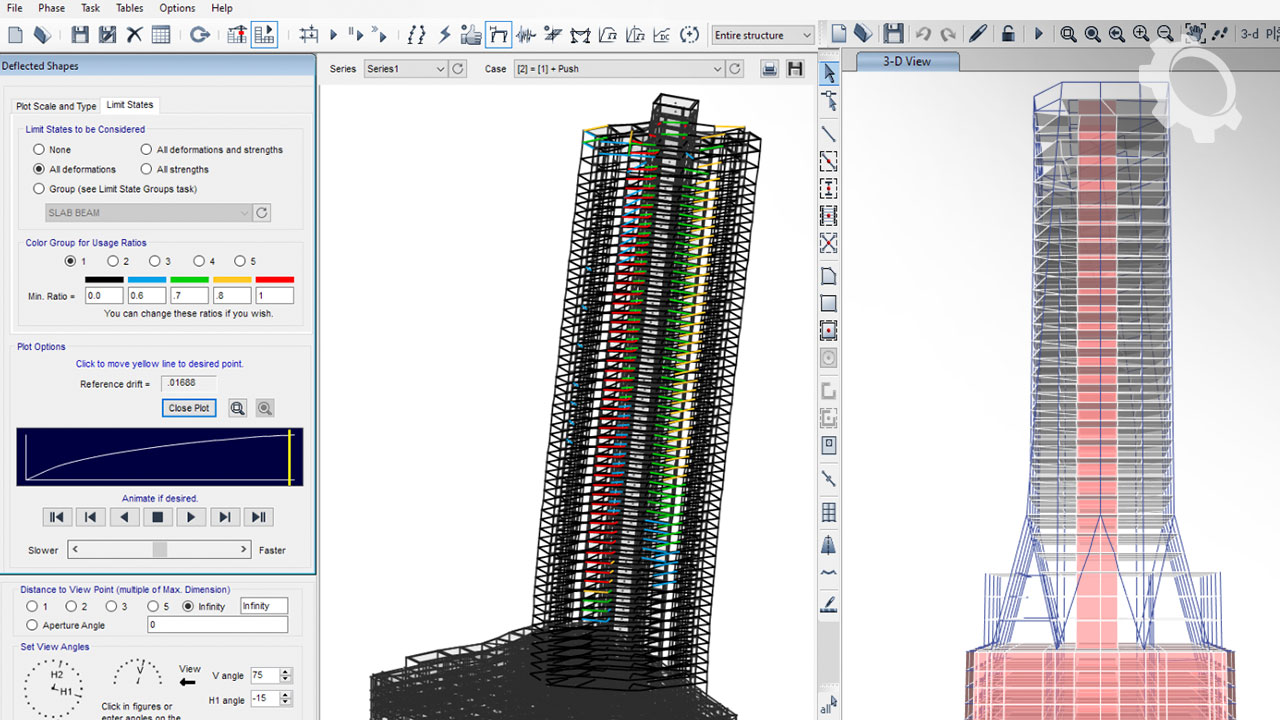This screenshot has height=720, width=1280.
Task: Expand the Case dropdown showing [2] = [1] + Push
Action: 617,69
